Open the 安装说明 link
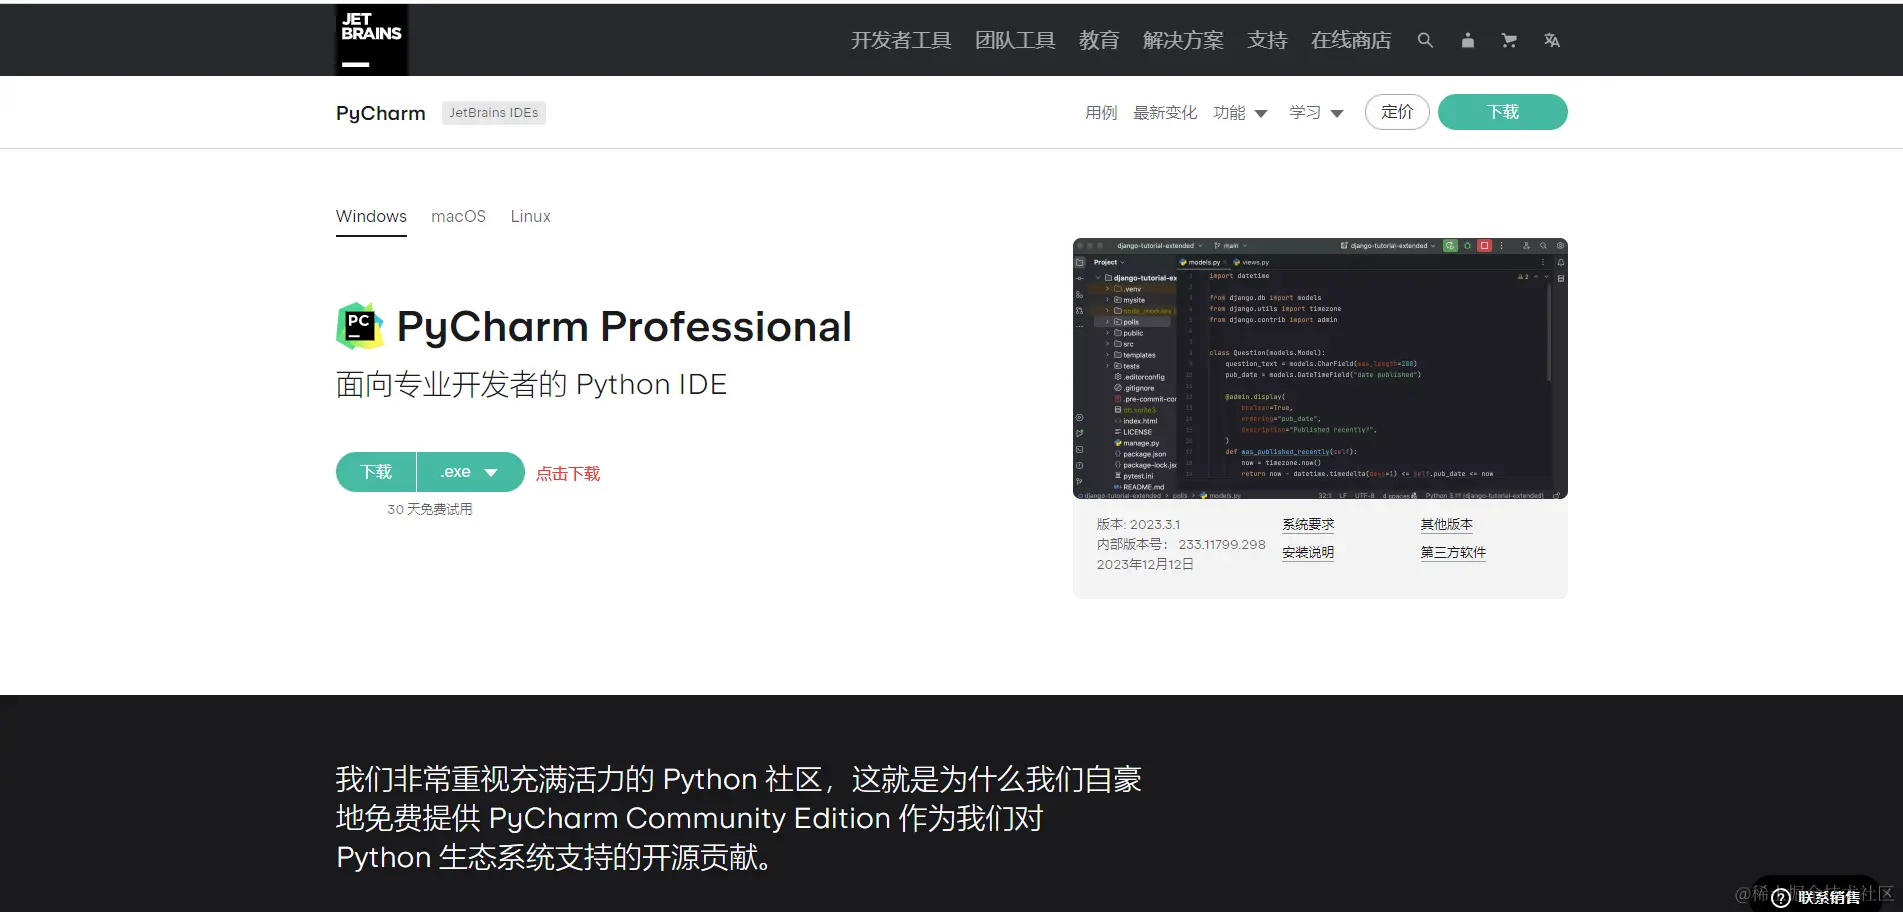 click(1308, 552)
